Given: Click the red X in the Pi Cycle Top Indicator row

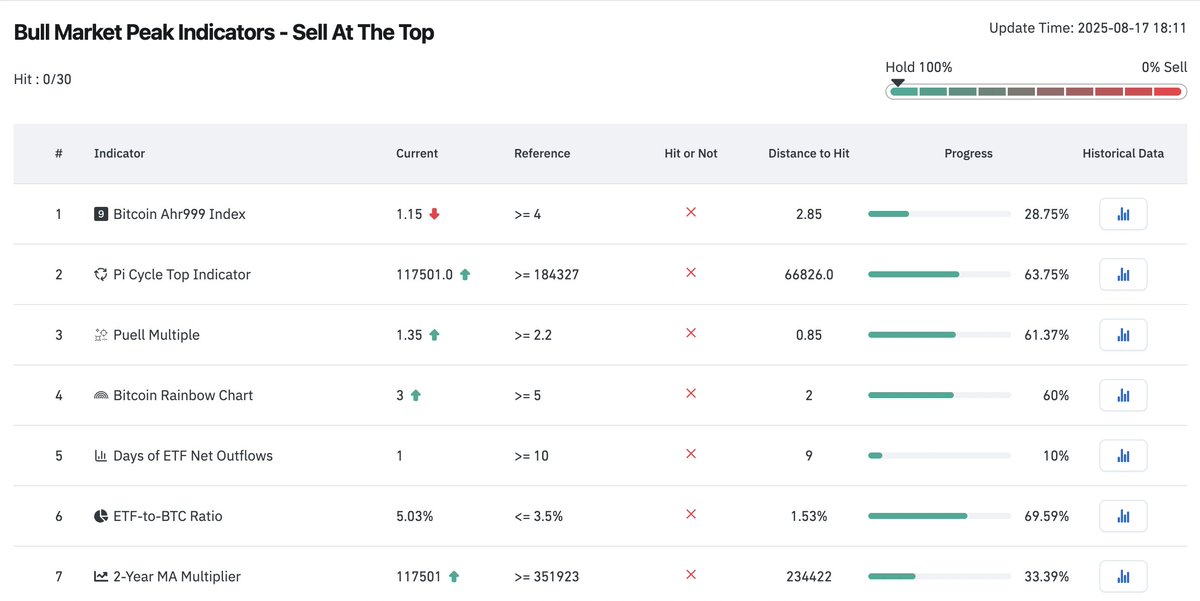Looking at the screenshot, I should click(690, 273).
